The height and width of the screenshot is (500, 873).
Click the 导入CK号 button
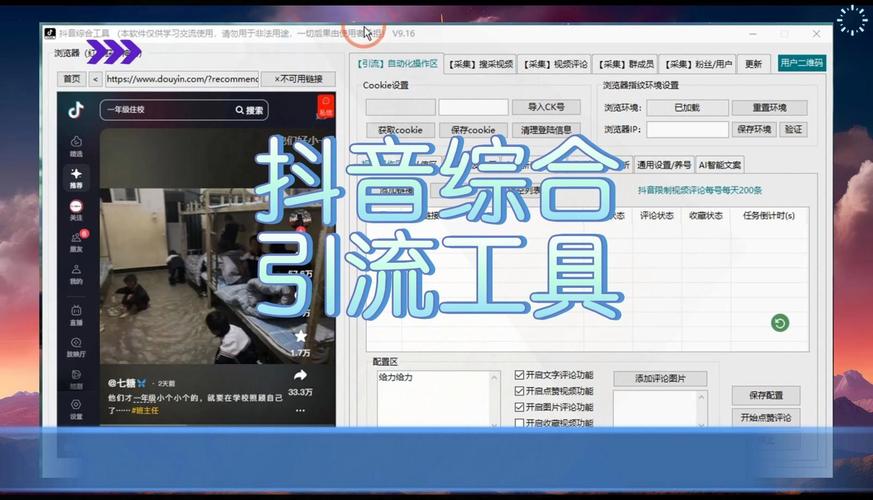click(546, 107)
